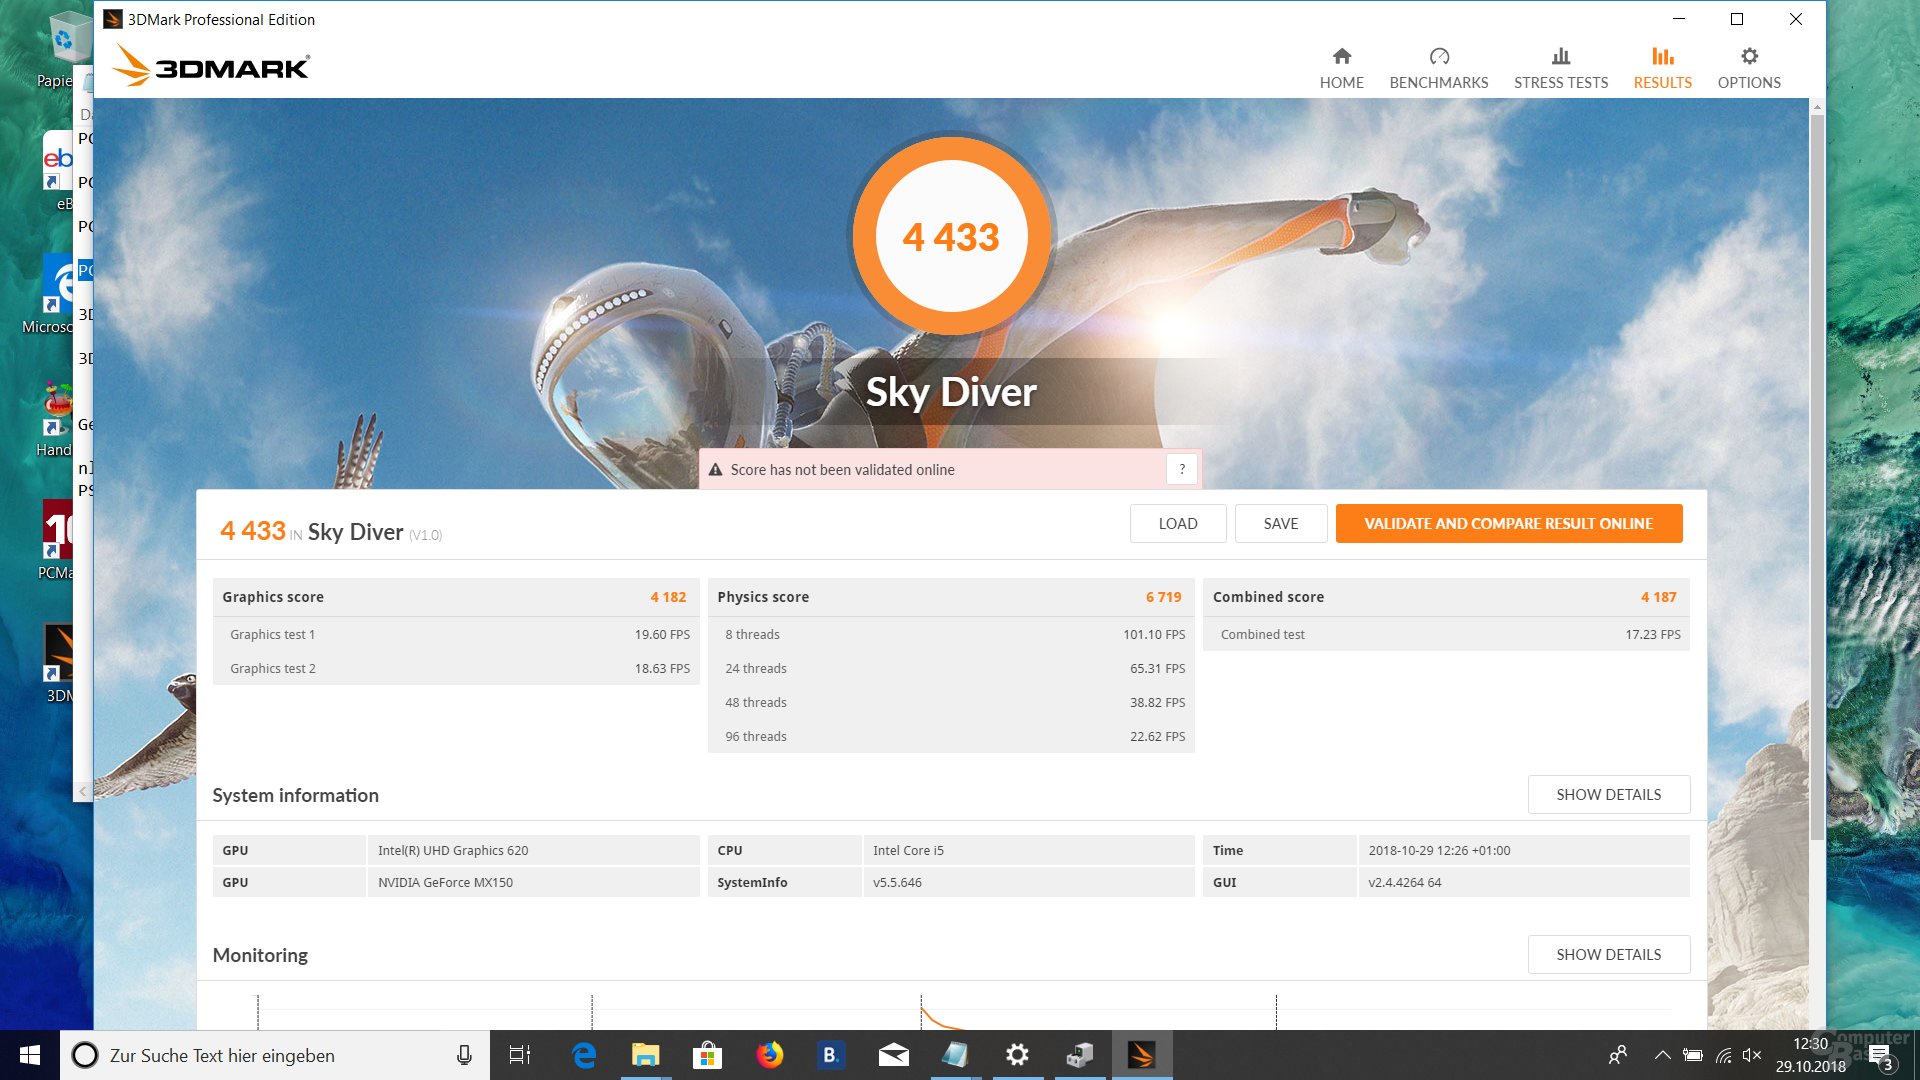Select the RESULTS tab
Screen dimensions: 1920x1080
[1662, 68]
